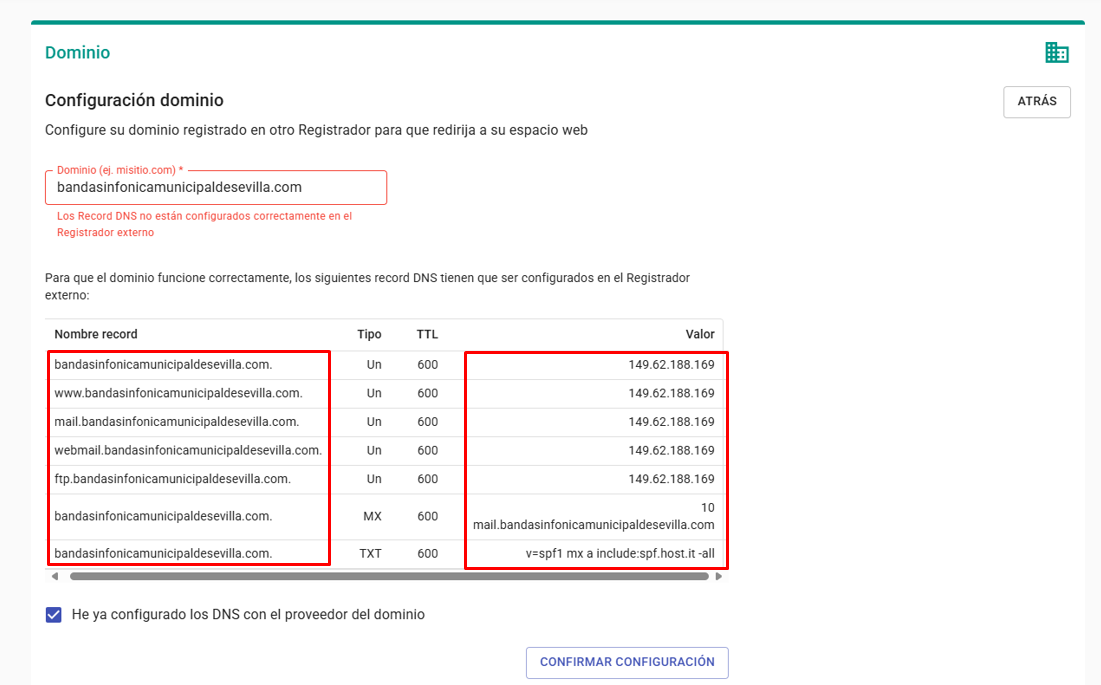The width and height of the screenshot is (1101, 685).
Task: Click the red DNS error message text
Action: pyautogui.click(x=204, y=225)
